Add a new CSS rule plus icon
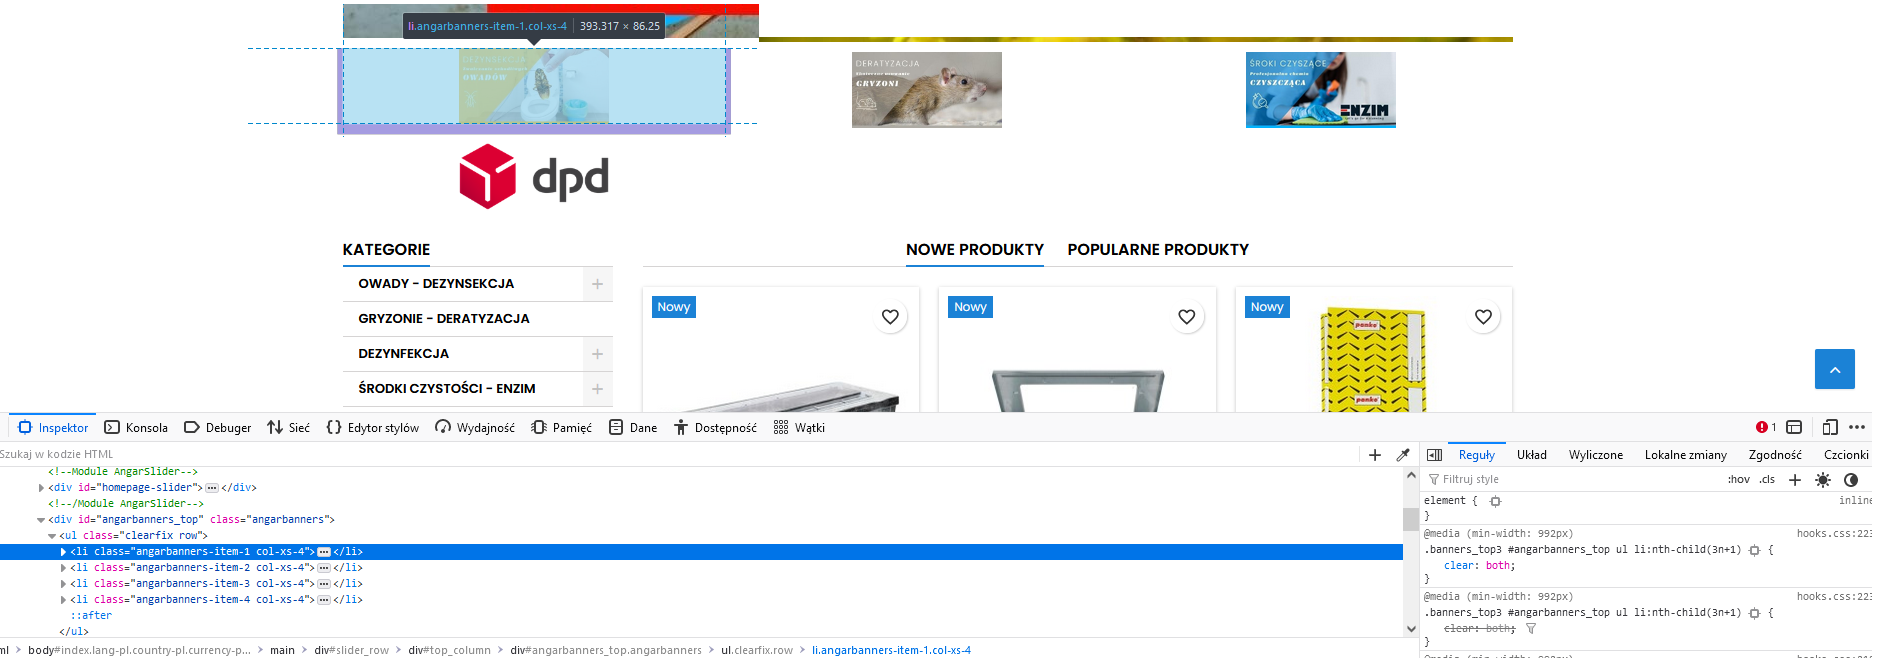 tap(1795, 480)
